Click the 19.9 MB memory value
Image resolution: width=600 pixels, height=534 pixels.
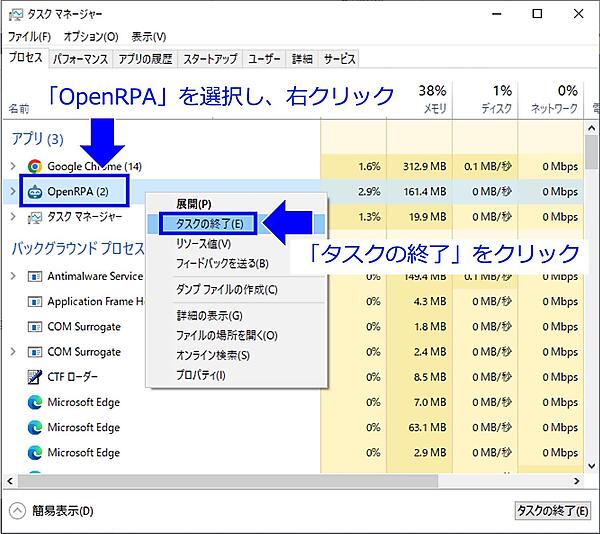(427, 217)
